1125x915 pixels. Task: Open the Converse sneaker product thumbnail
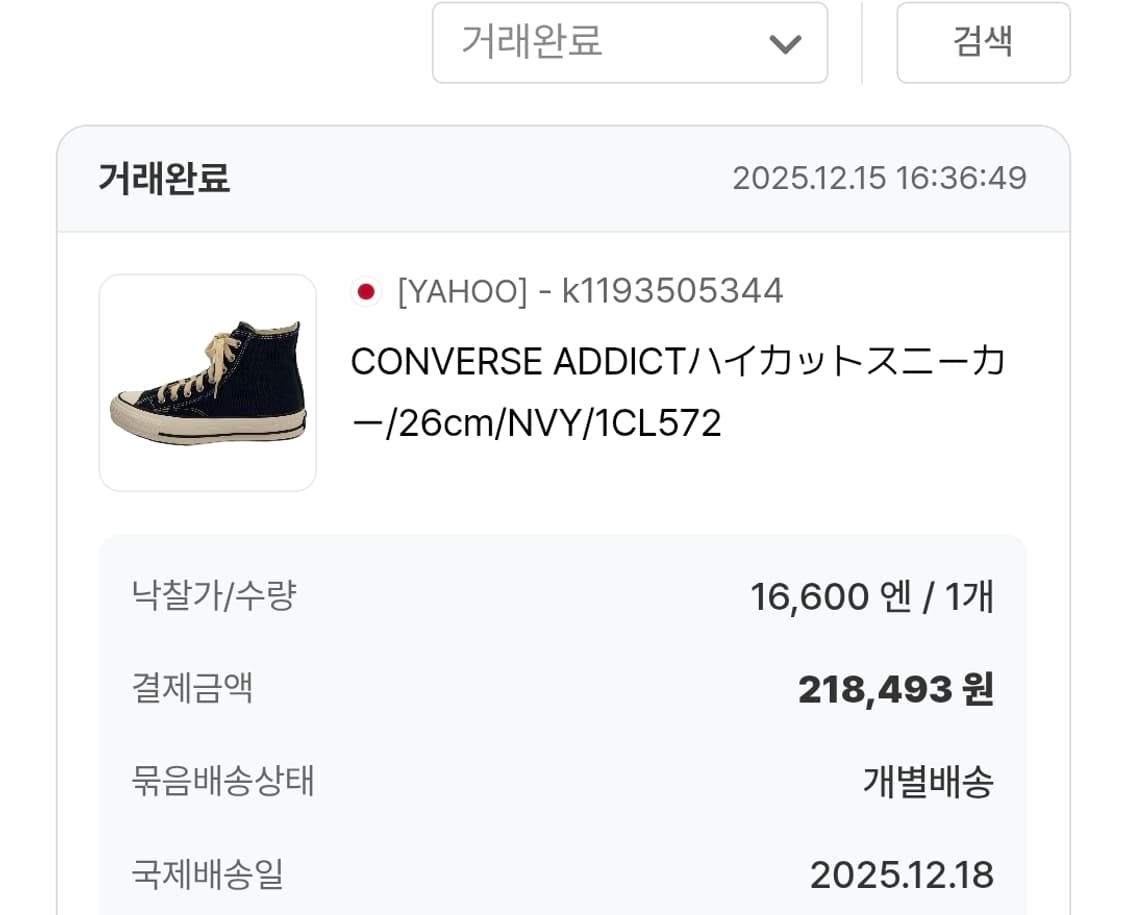pos(208,383)
